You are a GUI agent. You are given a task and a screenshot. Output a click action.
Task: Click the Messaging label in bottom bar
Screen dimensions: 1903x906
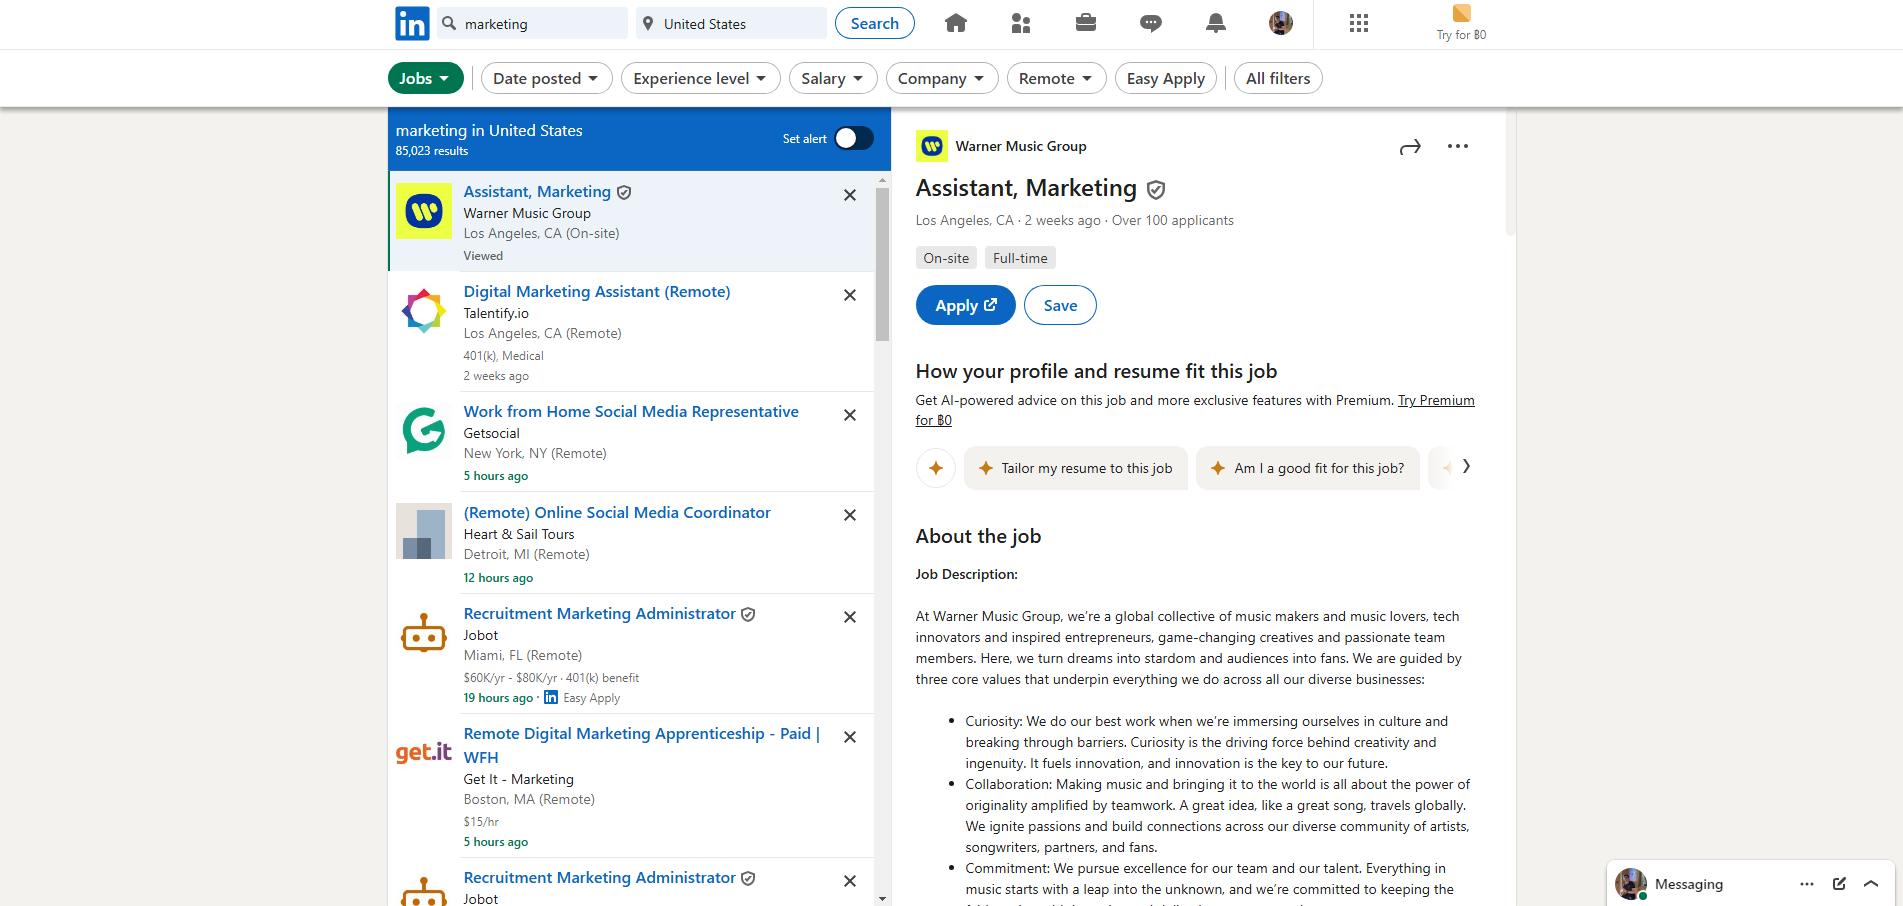click(x=1689, y=884)
